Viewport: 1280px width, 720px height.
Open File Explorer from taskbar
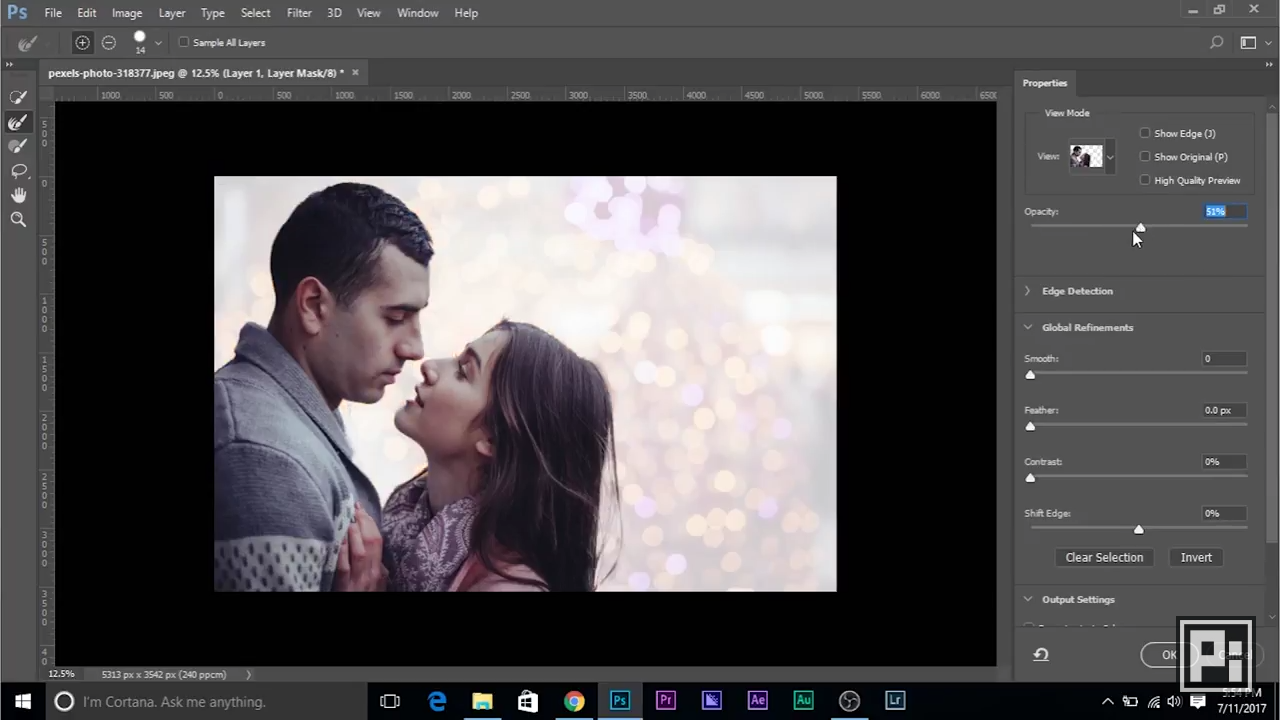click(x=482, y=701)
